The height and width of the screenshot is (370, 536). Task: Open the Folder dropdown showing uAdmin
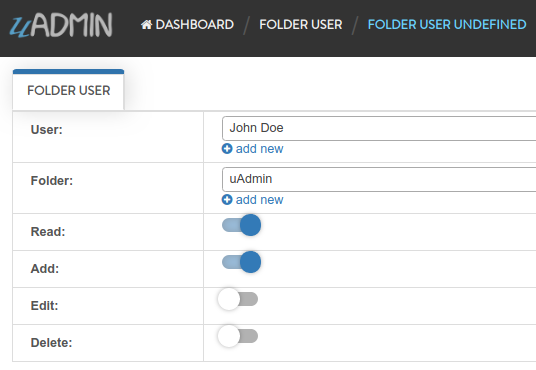coord(379,179)
